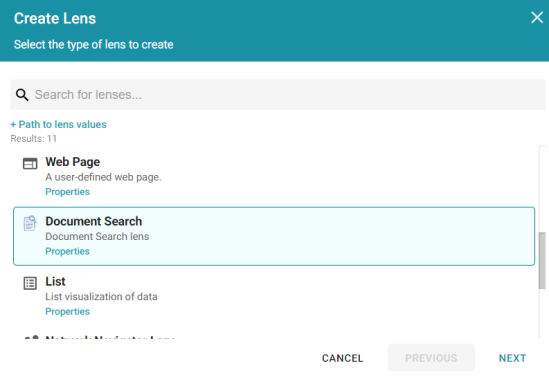549x379 pixels.
Task: Open Properties under Document Search
Action: 67,251
